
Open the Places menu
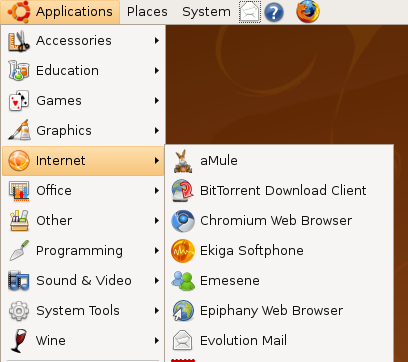click(147, 12)
